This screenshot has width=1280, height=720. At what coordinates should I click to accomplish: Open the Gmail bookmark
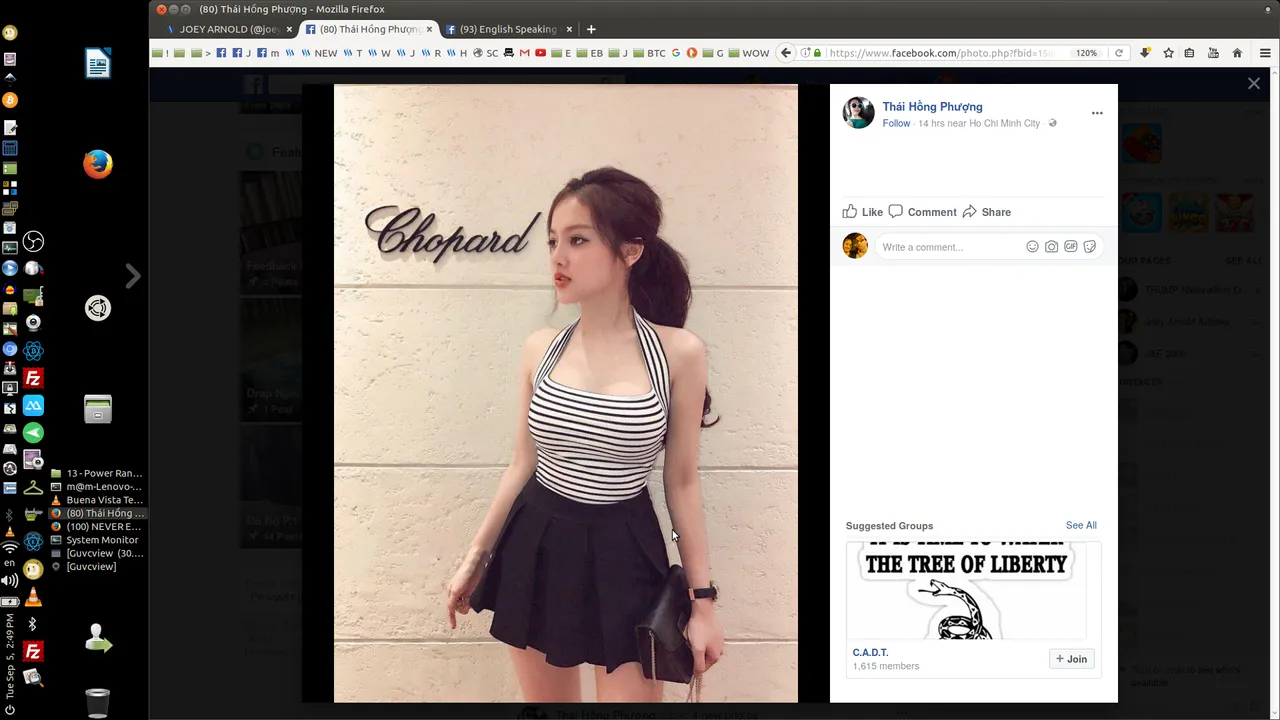pyautogui.click(x=525, y=53)
